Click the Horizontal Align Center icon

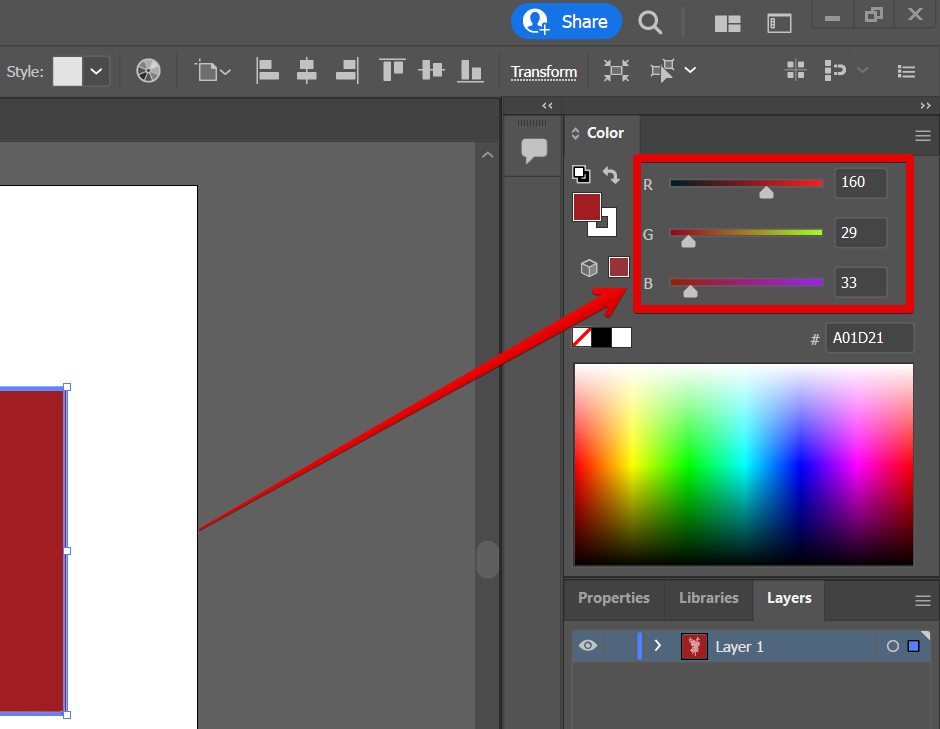click(x=307, y=71)
